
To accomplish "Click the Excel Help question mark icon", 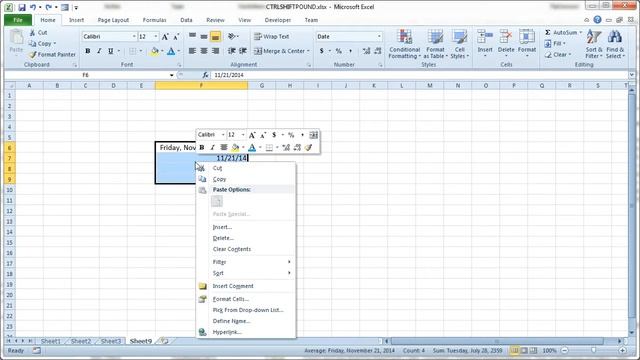I will point(597,20).
